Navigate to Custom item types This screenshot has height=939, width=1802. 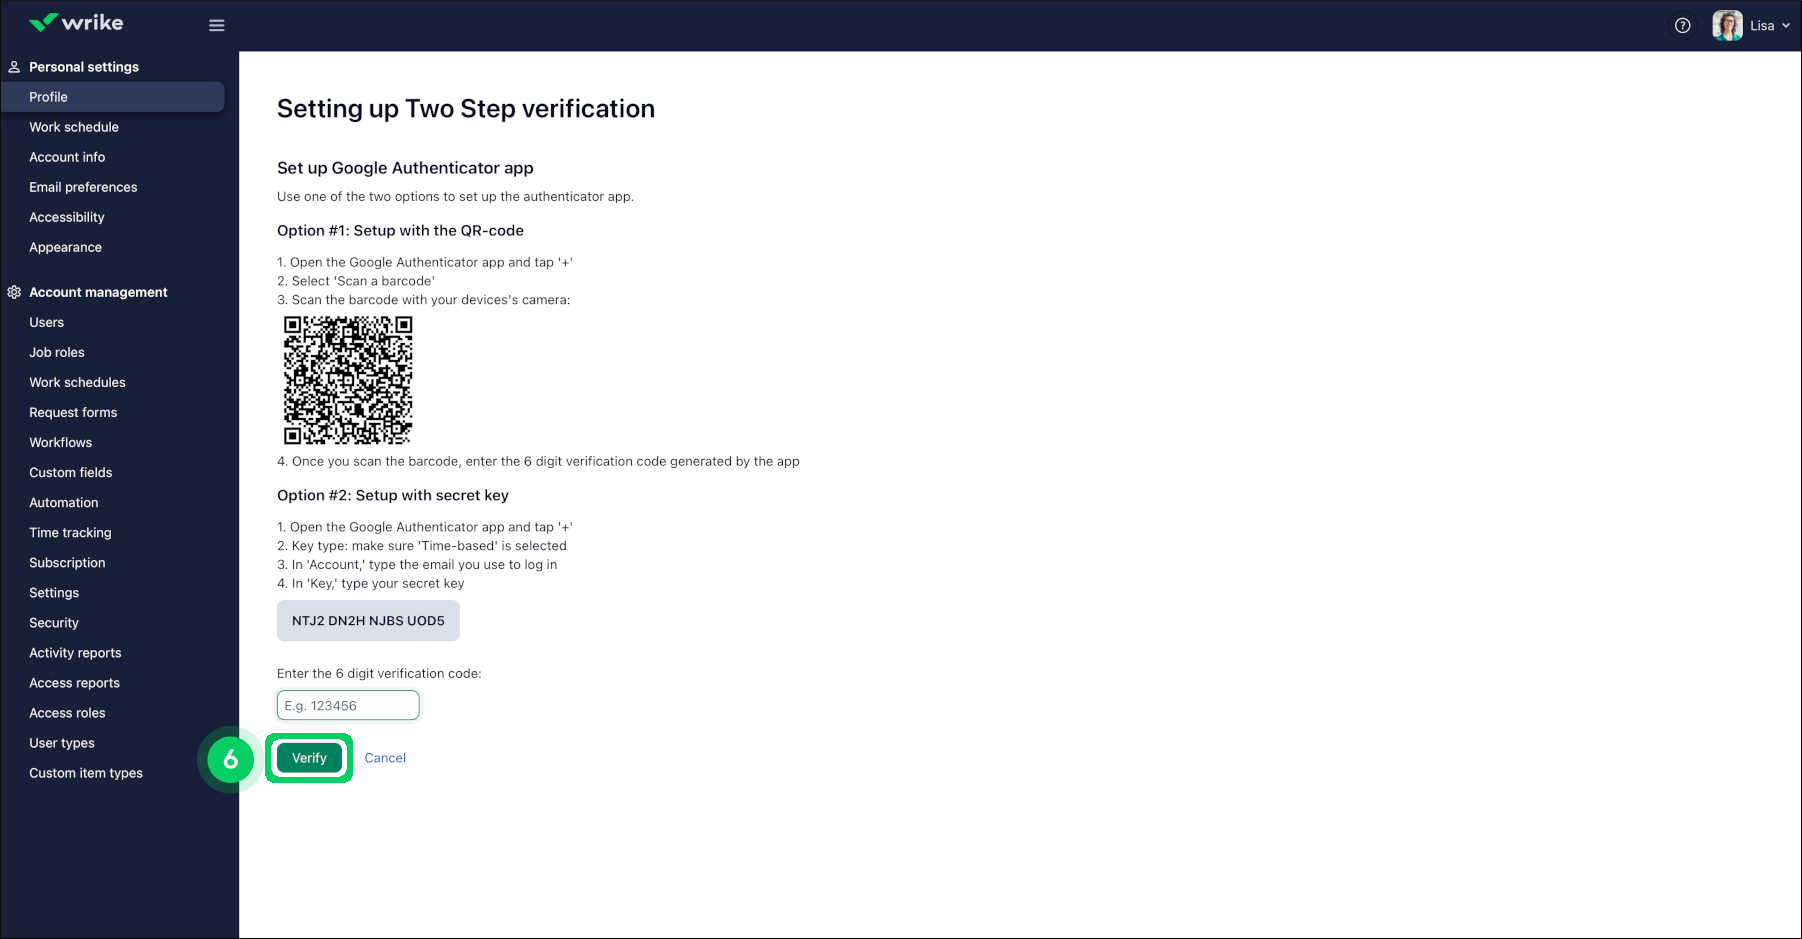(x=86, y=772)
